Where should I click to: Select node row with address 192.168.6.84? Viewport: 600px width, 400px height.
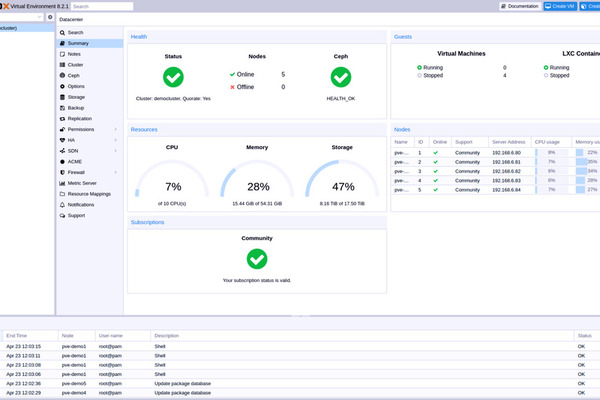pos(496,190)
